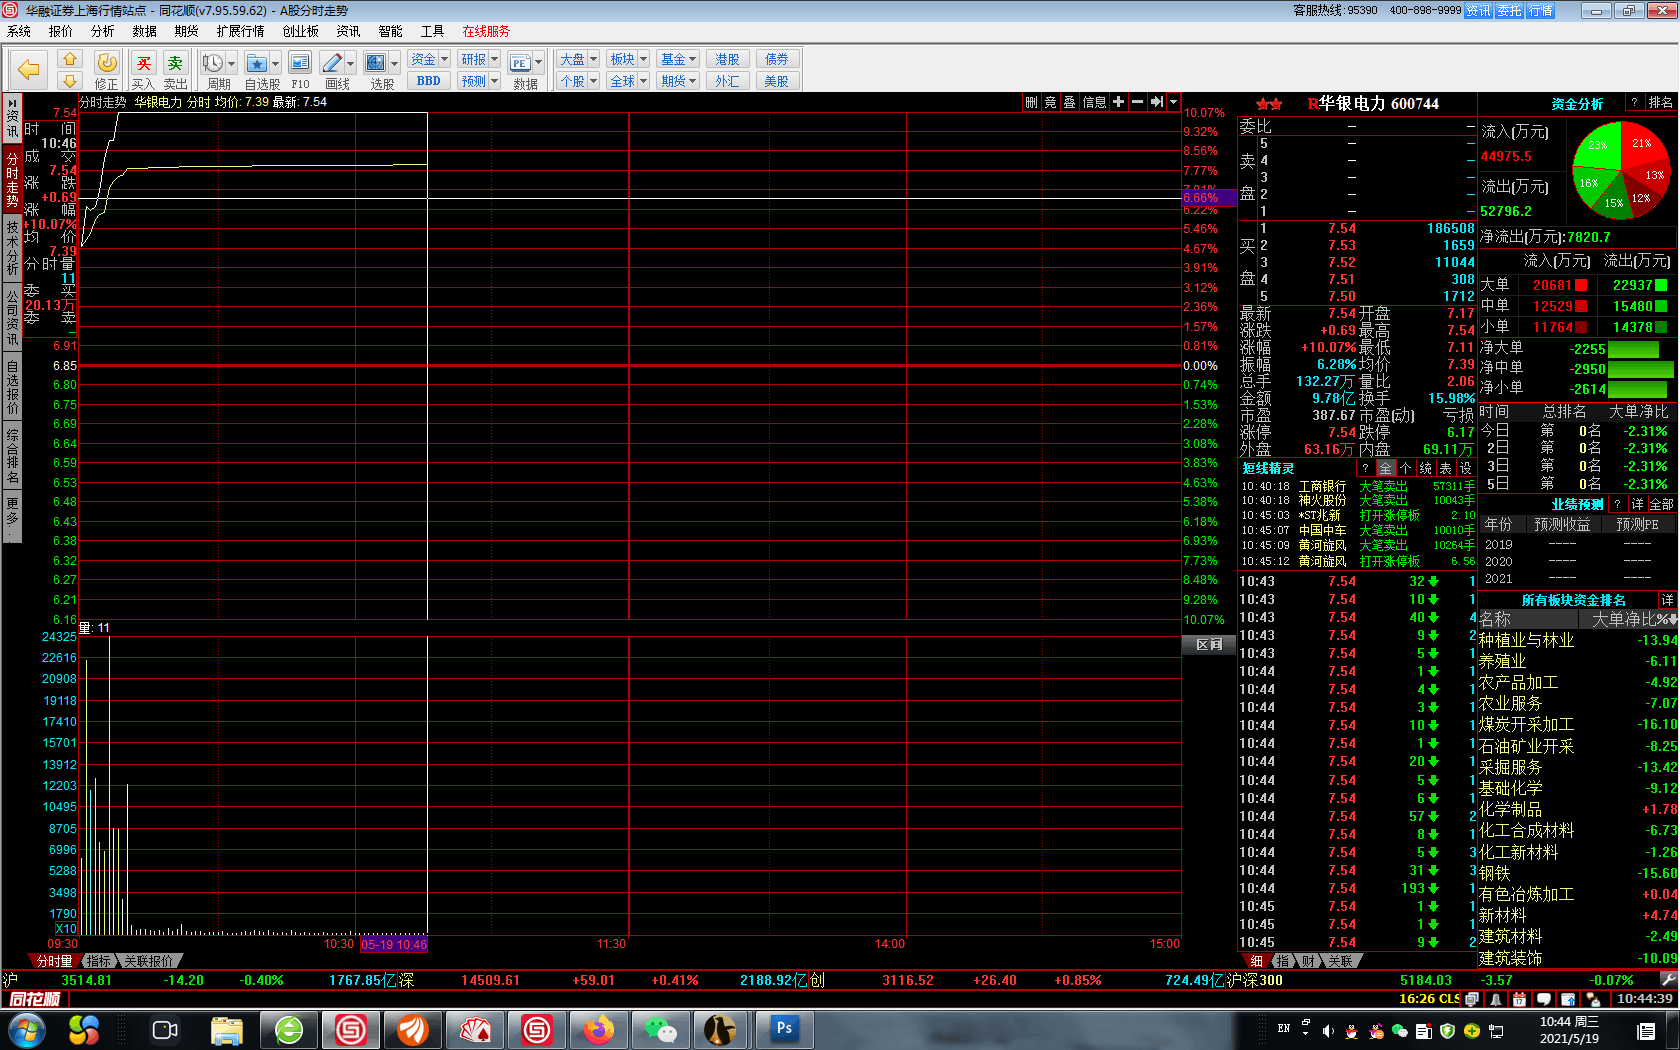Switch to the 指标 tab below chart
Image resolution: width=1680 pixels, height=1050 pixels.
click(98, 961)
